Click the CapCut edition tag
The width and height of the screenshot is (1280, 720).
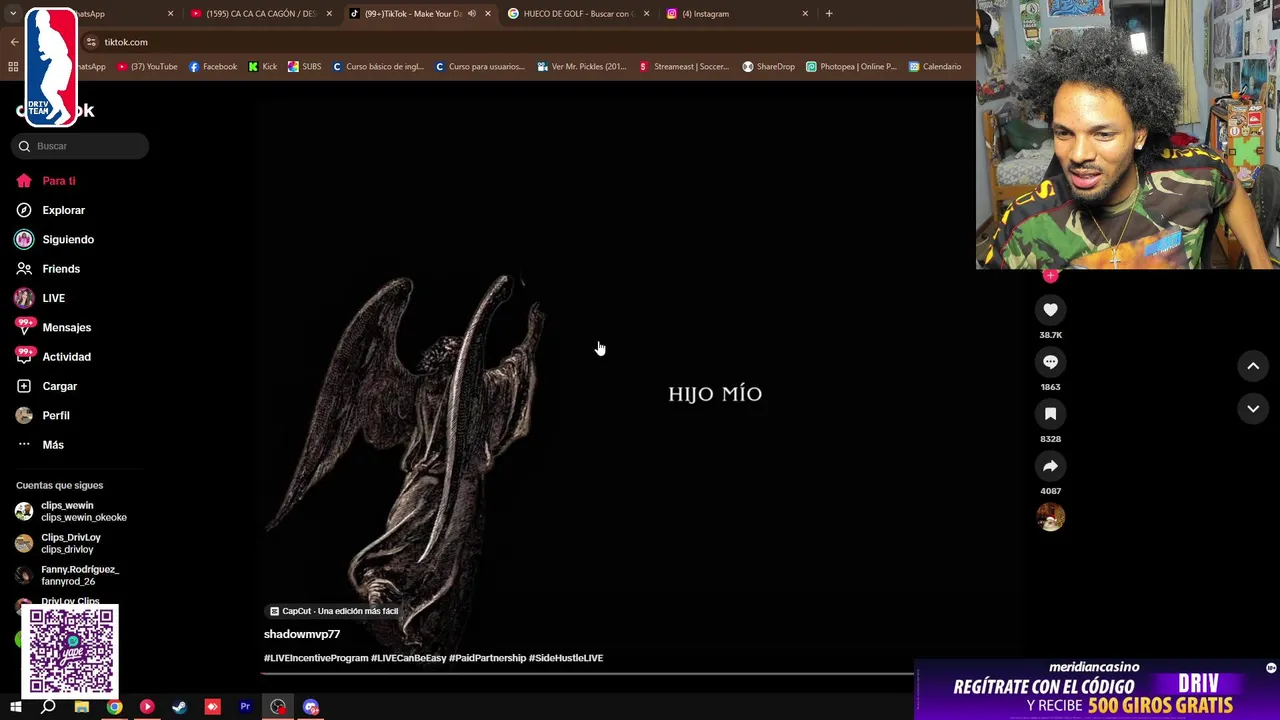point(334,611)
